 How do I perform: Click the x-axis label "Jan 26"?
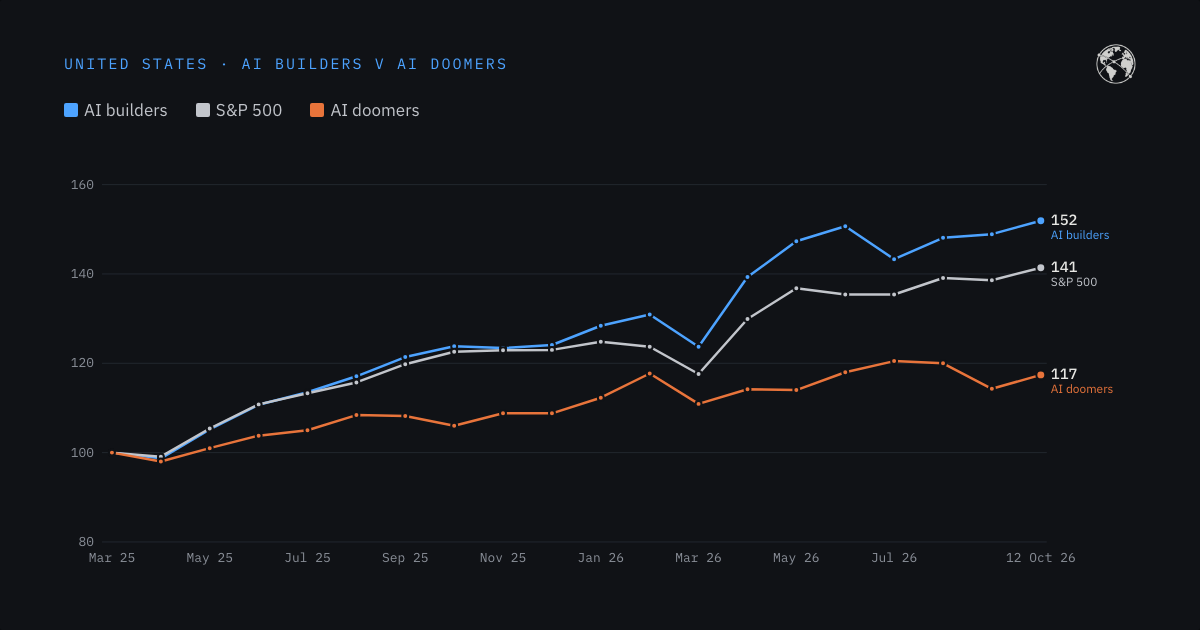601,558
